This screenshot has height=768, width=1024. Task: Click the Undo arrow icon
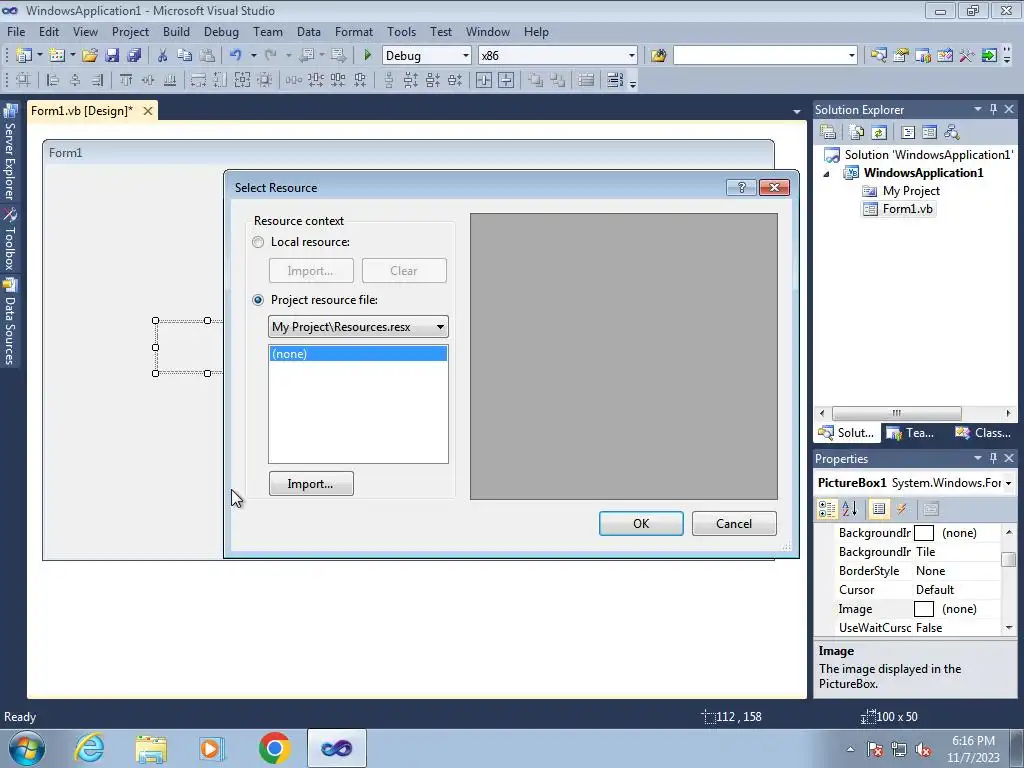(x=236, y=56)
